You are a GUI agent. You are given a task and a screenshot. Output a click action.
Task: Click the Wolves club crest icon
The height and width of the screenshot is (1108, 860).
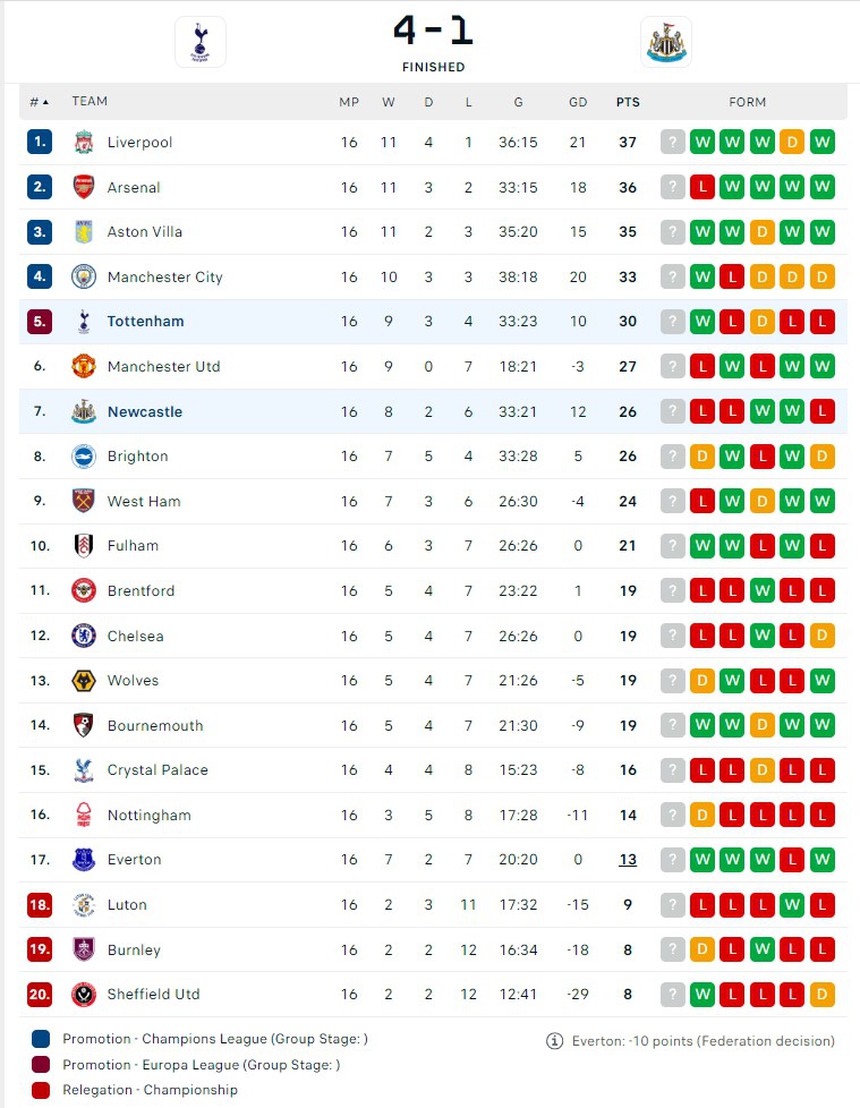[84, 681]
